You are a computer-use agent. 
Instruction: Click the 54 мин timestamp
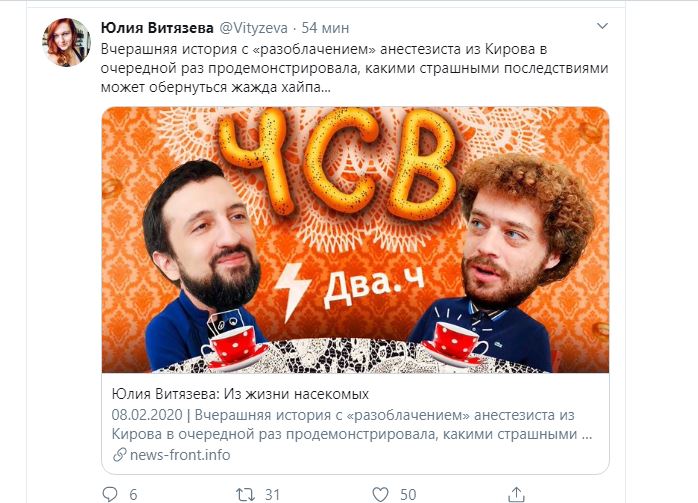pos(325,28)
